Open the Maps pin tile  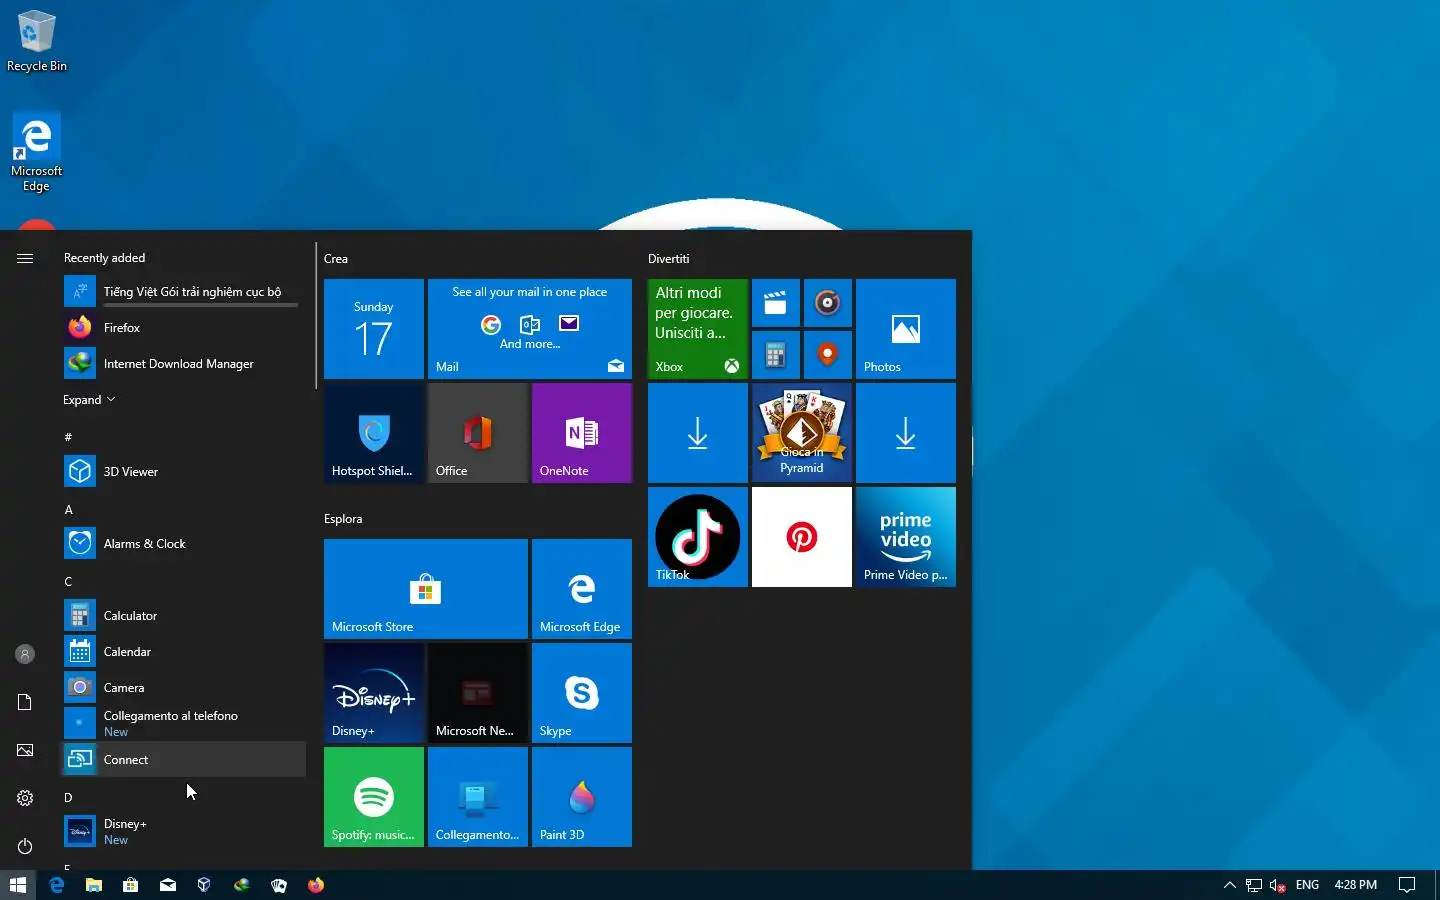point(828,355)
